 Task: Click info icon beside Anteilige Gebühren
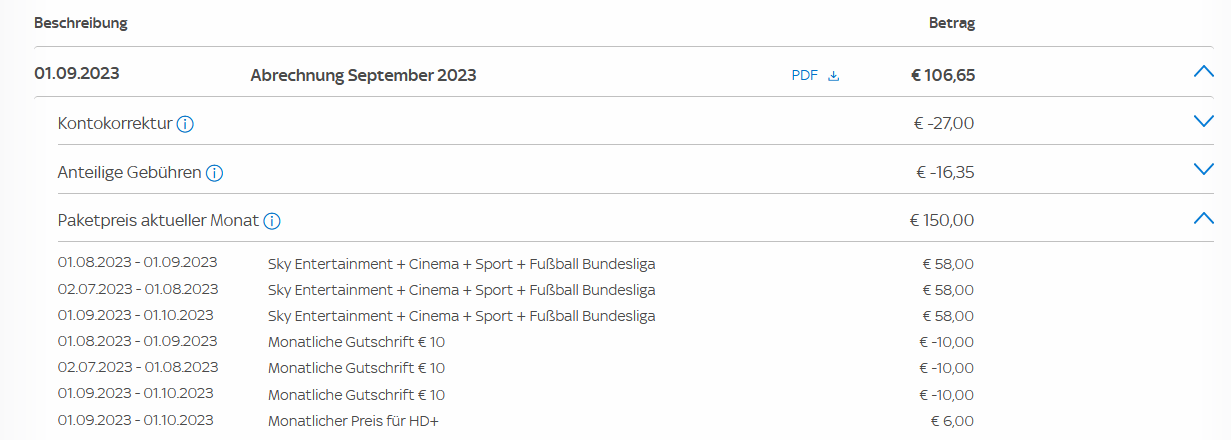tap(214, 173)
